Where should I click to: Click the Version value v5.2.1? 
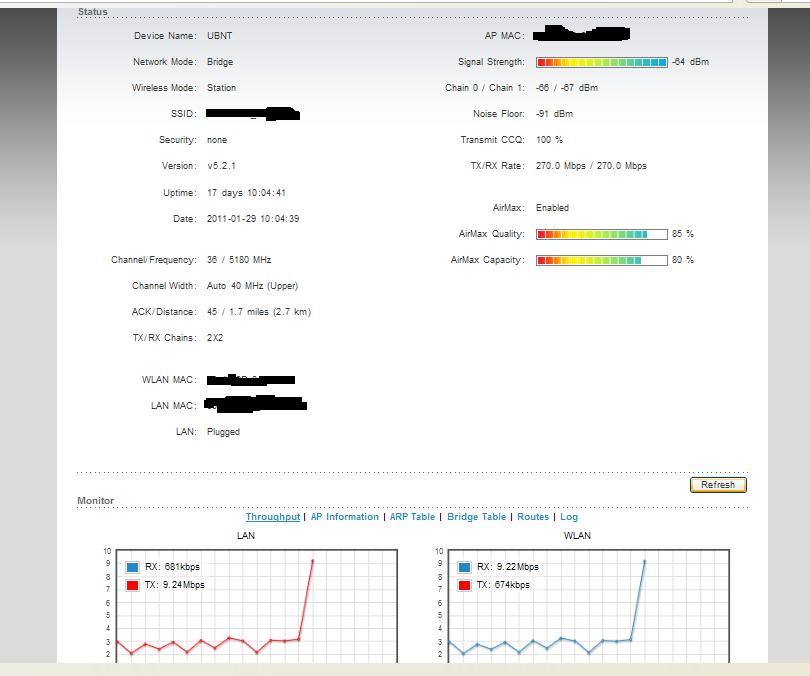222,166
